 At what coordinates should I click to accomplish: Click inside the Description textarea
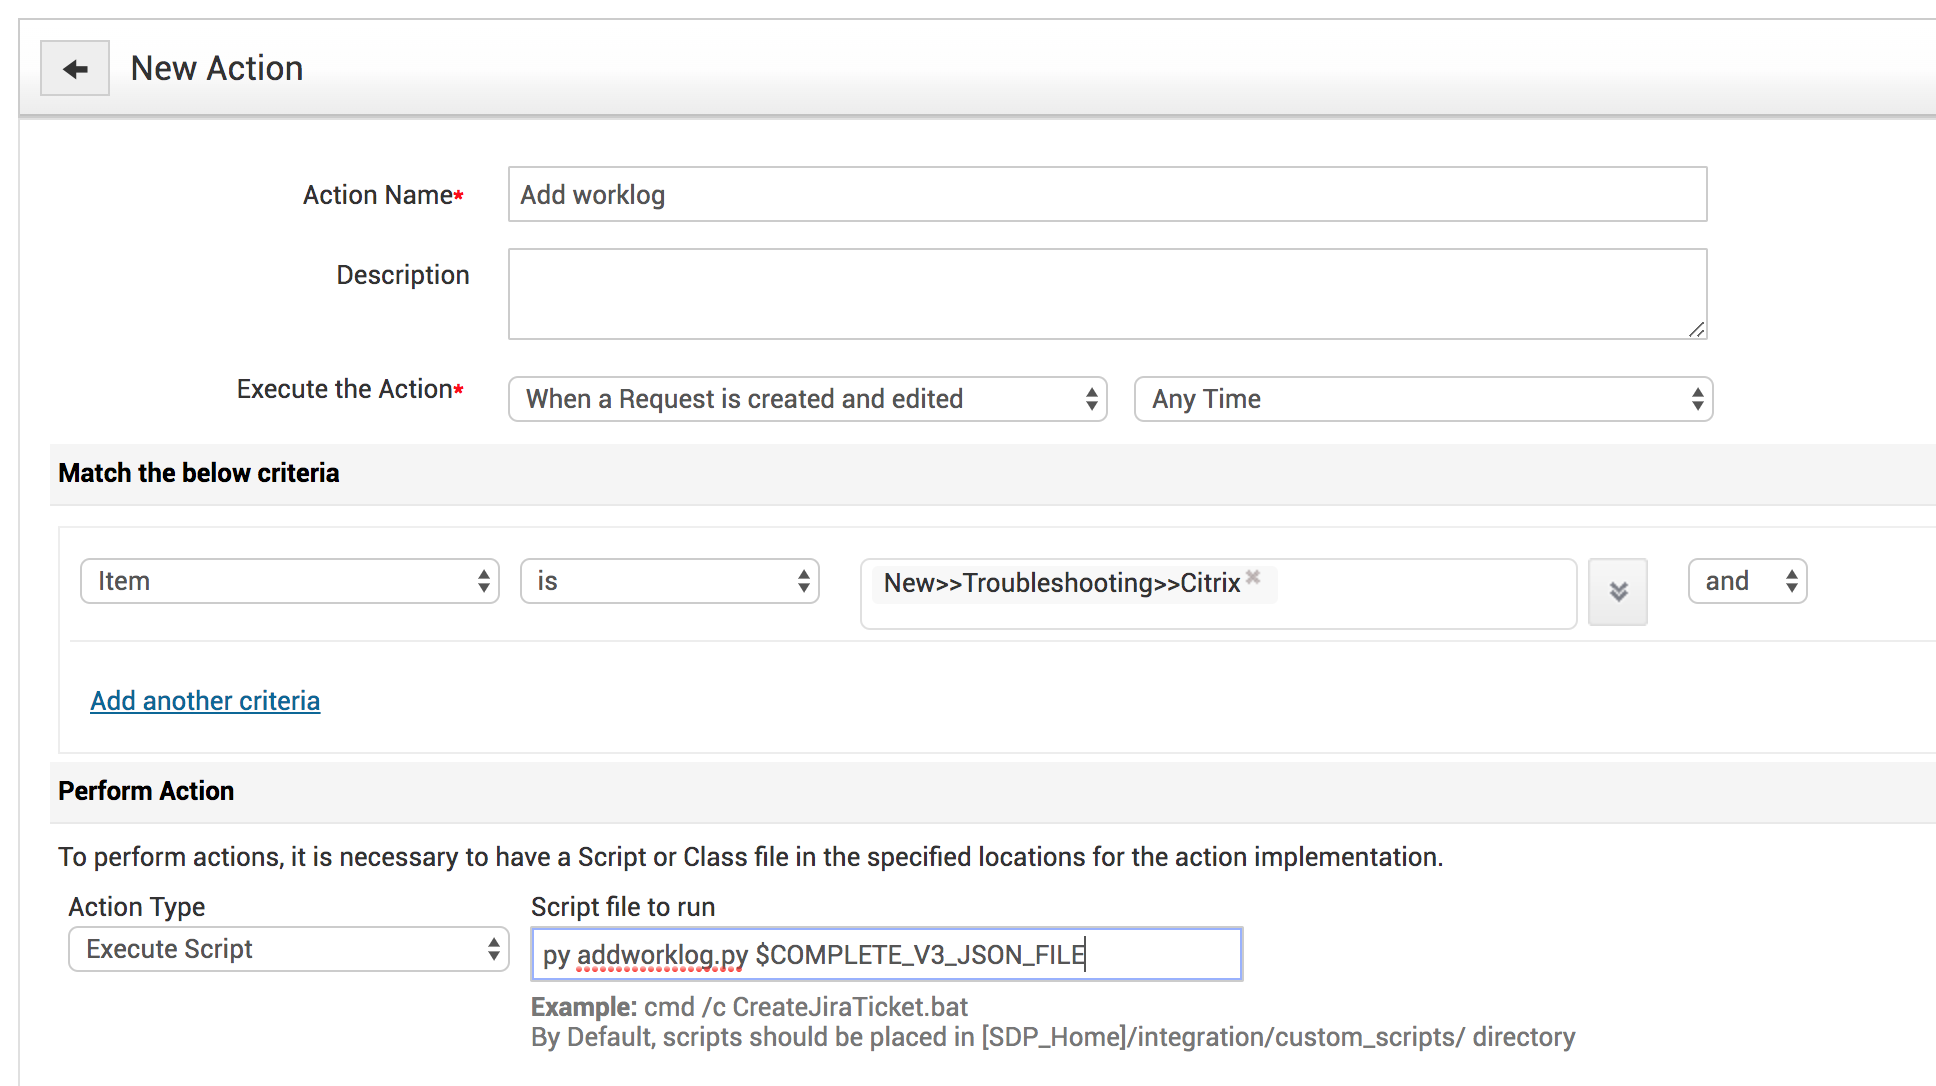[1106, 293]
